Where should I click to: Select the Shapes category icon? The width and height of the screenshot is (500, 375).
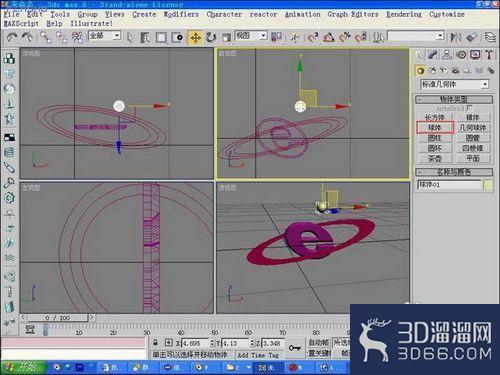point(432,71)
